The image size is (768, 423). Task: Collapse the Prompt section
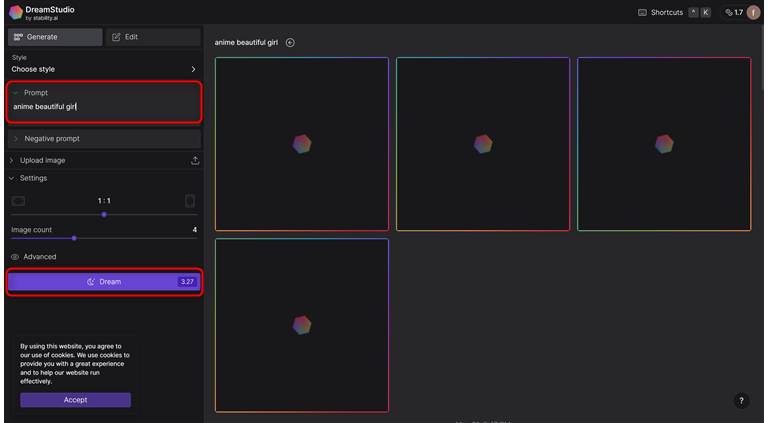tap(16, 93)
